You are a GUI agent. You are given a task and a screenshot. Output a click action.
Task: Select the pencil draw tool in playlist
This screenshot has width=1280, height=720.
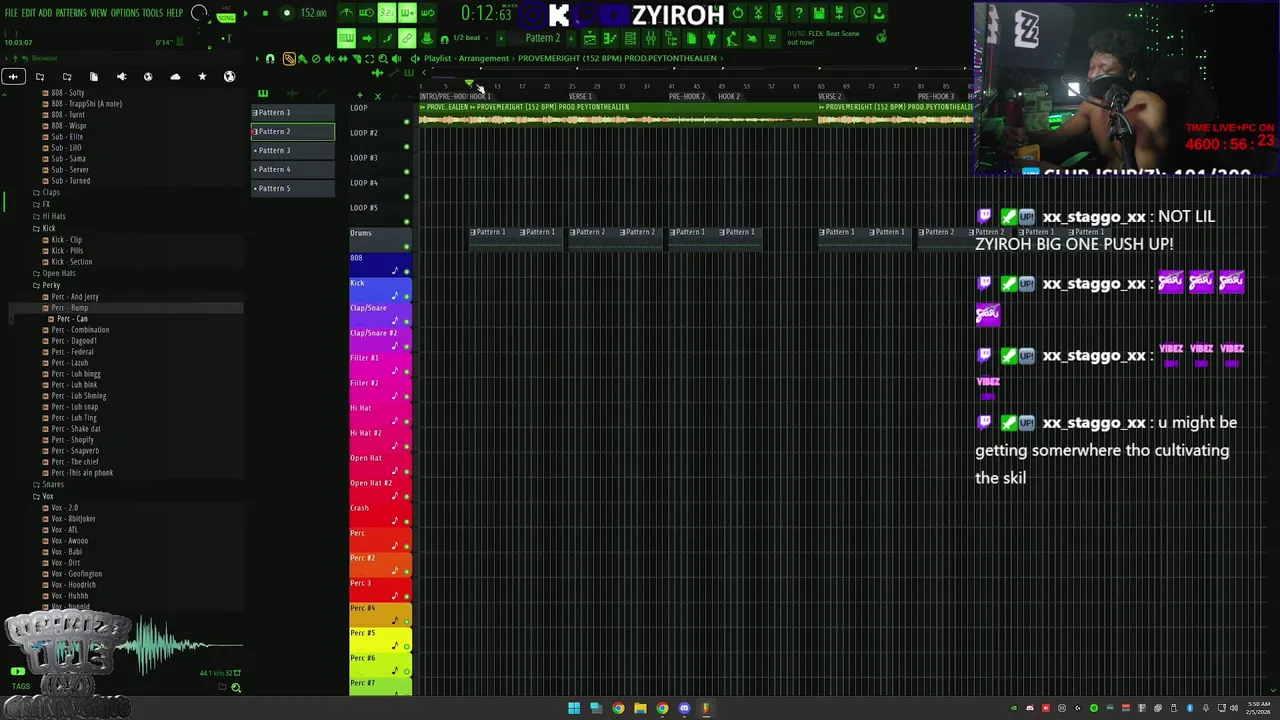point(289,58)
